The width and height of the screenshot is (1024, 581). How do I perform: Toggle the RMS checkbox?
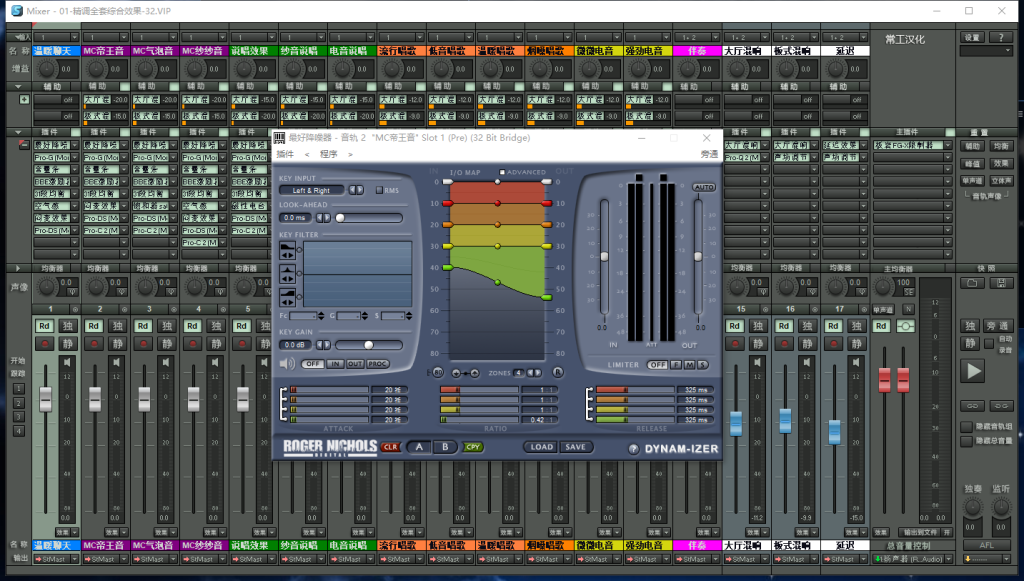[379, 190]
